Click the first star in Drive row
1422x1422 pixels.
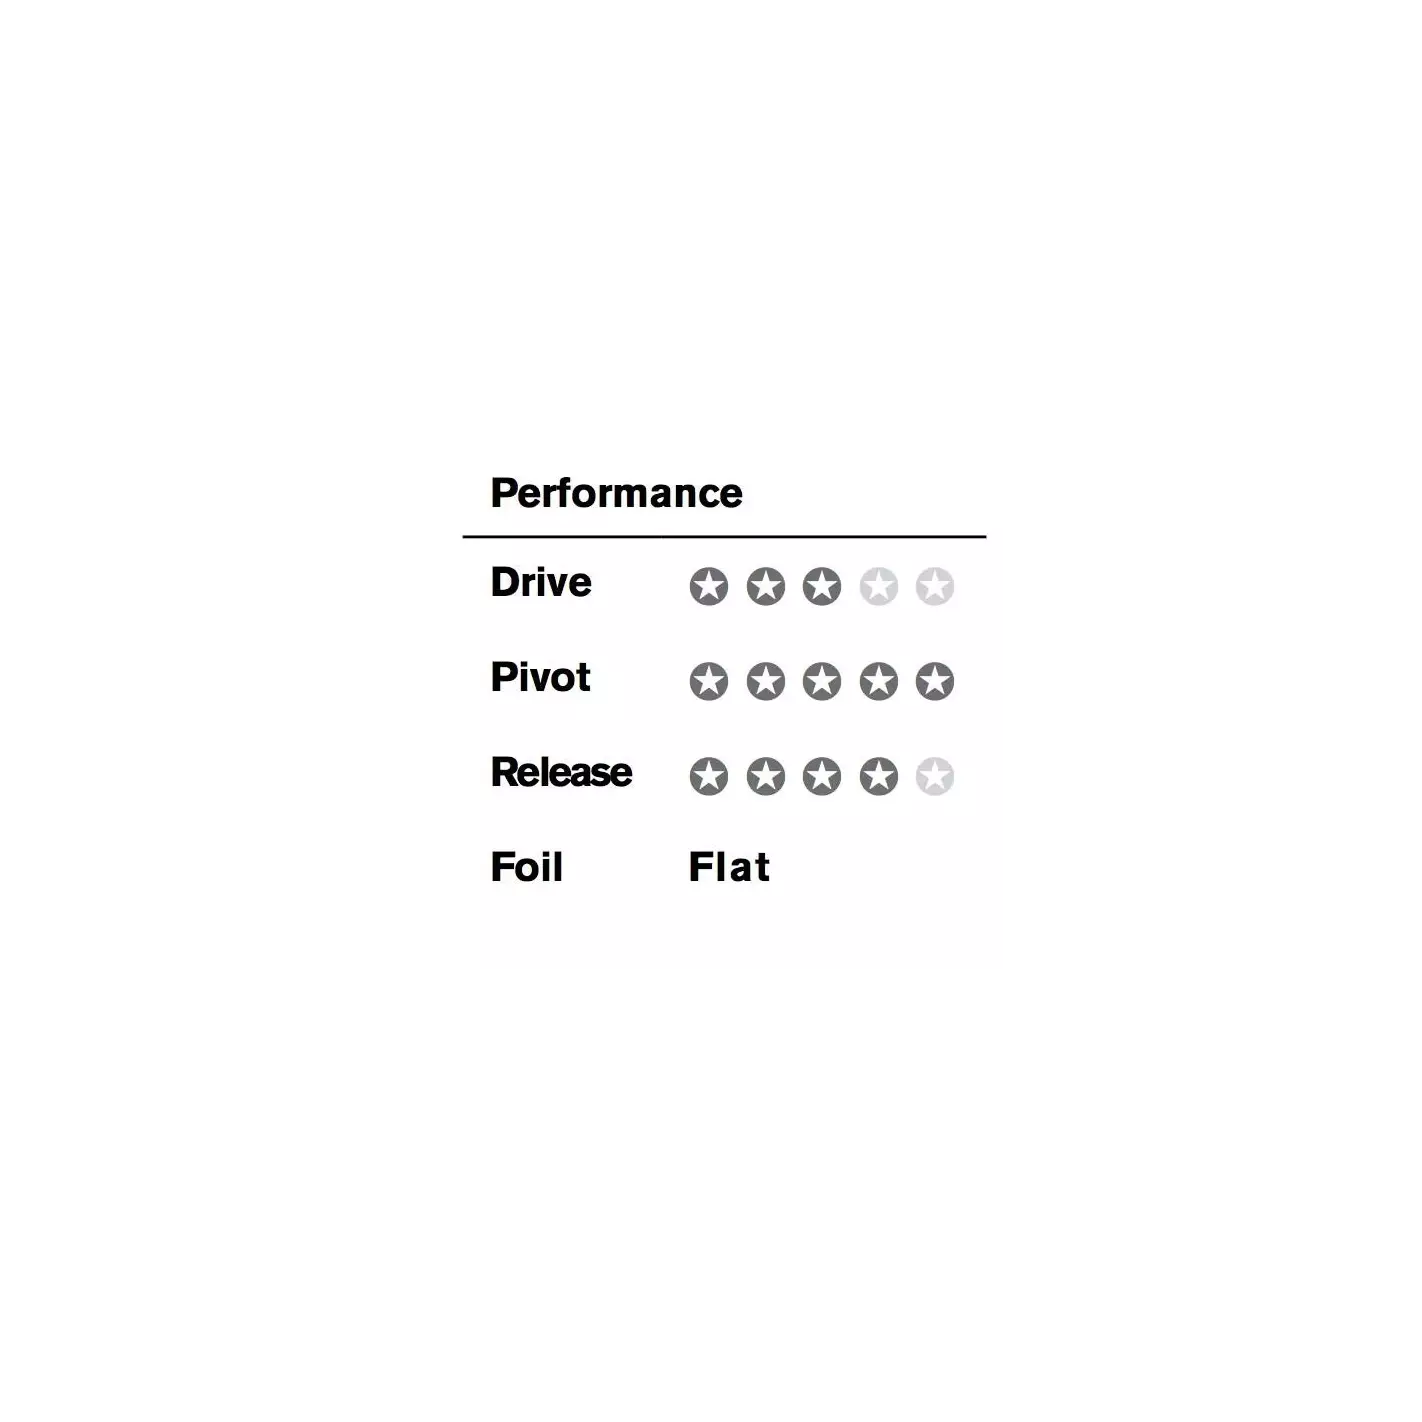coord(709,586)
